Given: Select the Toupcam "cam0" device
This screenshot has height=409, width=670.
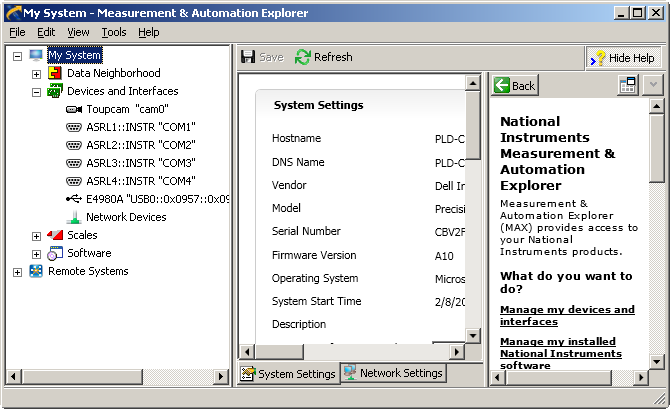Looking at the screenshot, I should 127,109.
